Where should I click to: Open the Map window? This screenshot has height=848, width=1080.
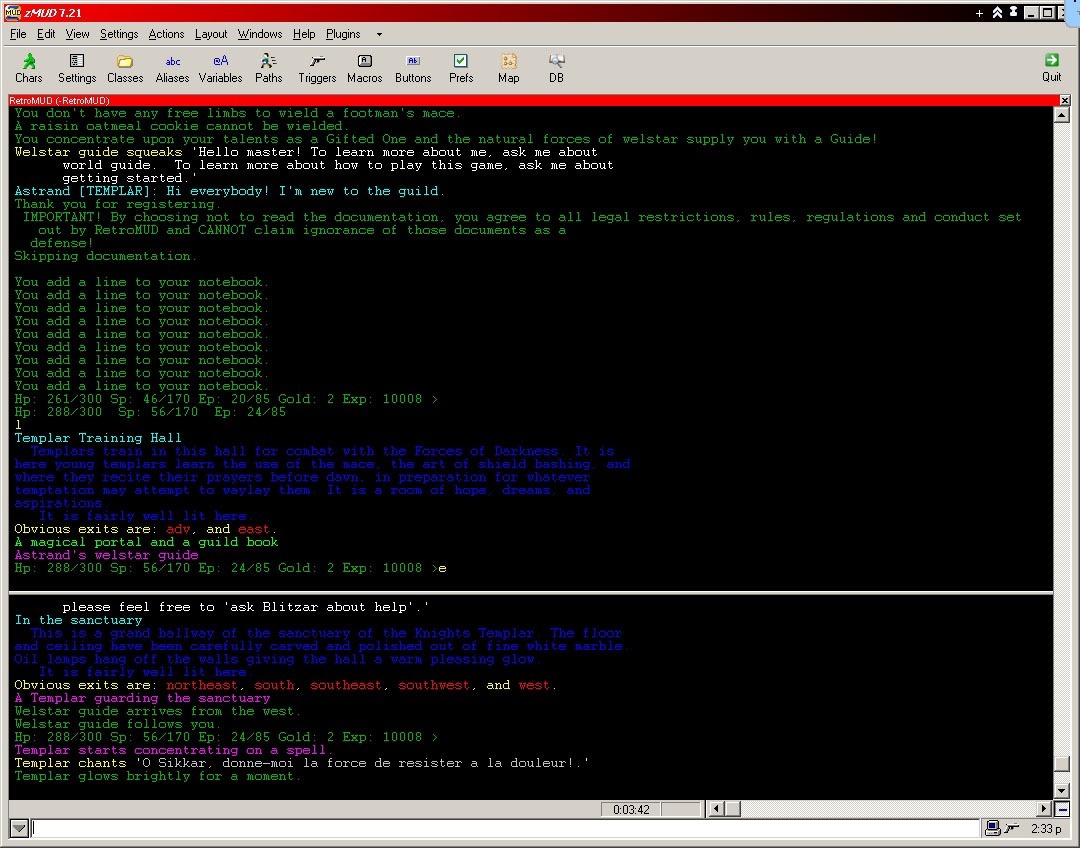(508, 68)
